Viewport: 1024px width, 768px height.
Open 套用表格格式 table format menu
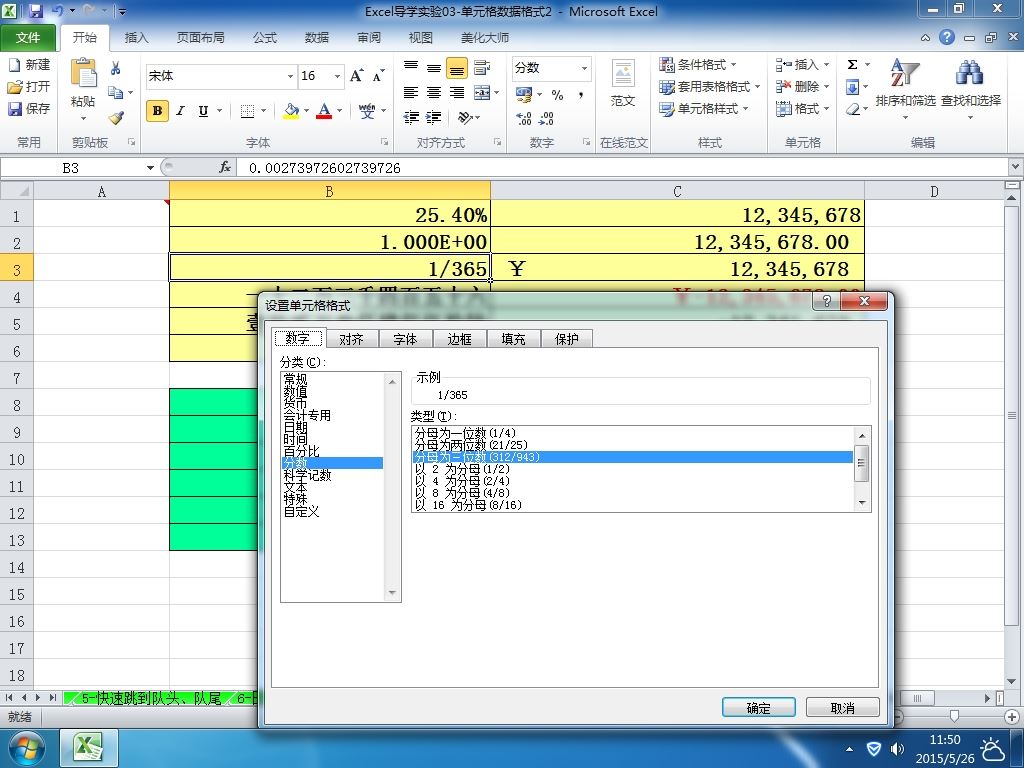(709, 86)
